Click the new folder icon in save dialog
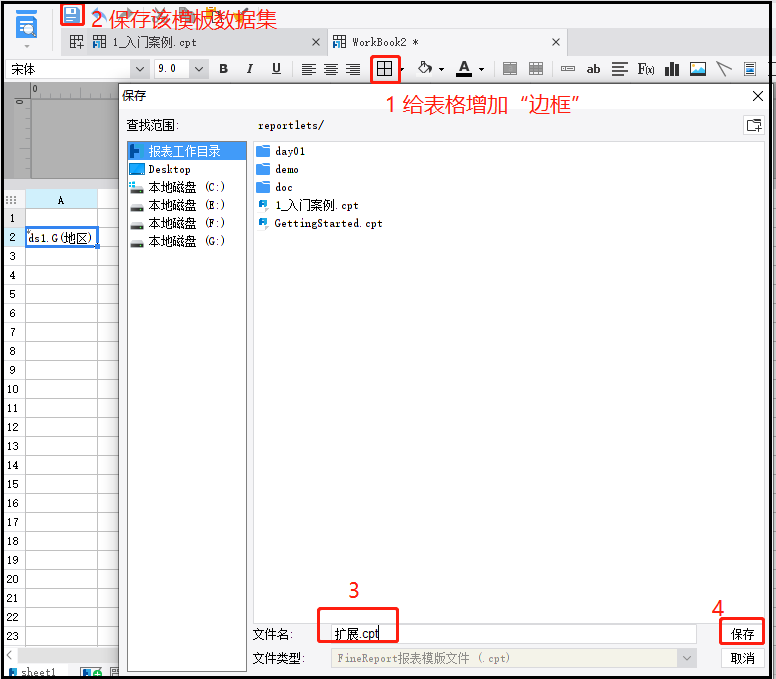The height and width of the screenshot is (679, 776). [x=754, y=125]
